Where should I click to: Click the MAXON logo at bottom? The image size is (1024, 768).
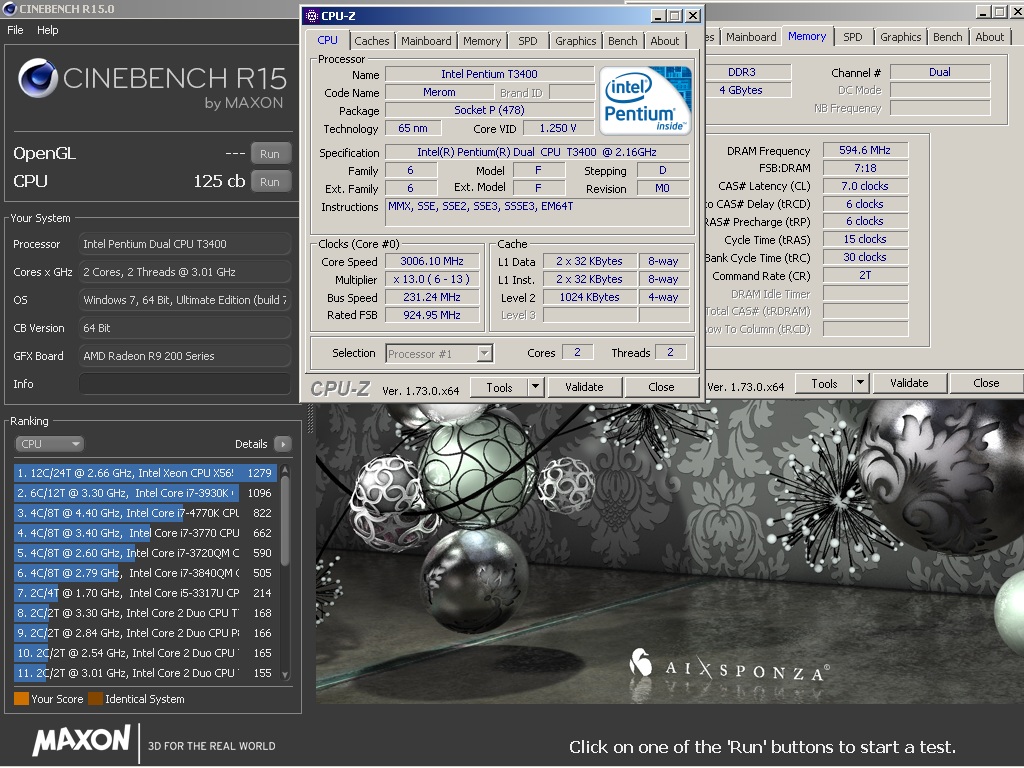82,741
